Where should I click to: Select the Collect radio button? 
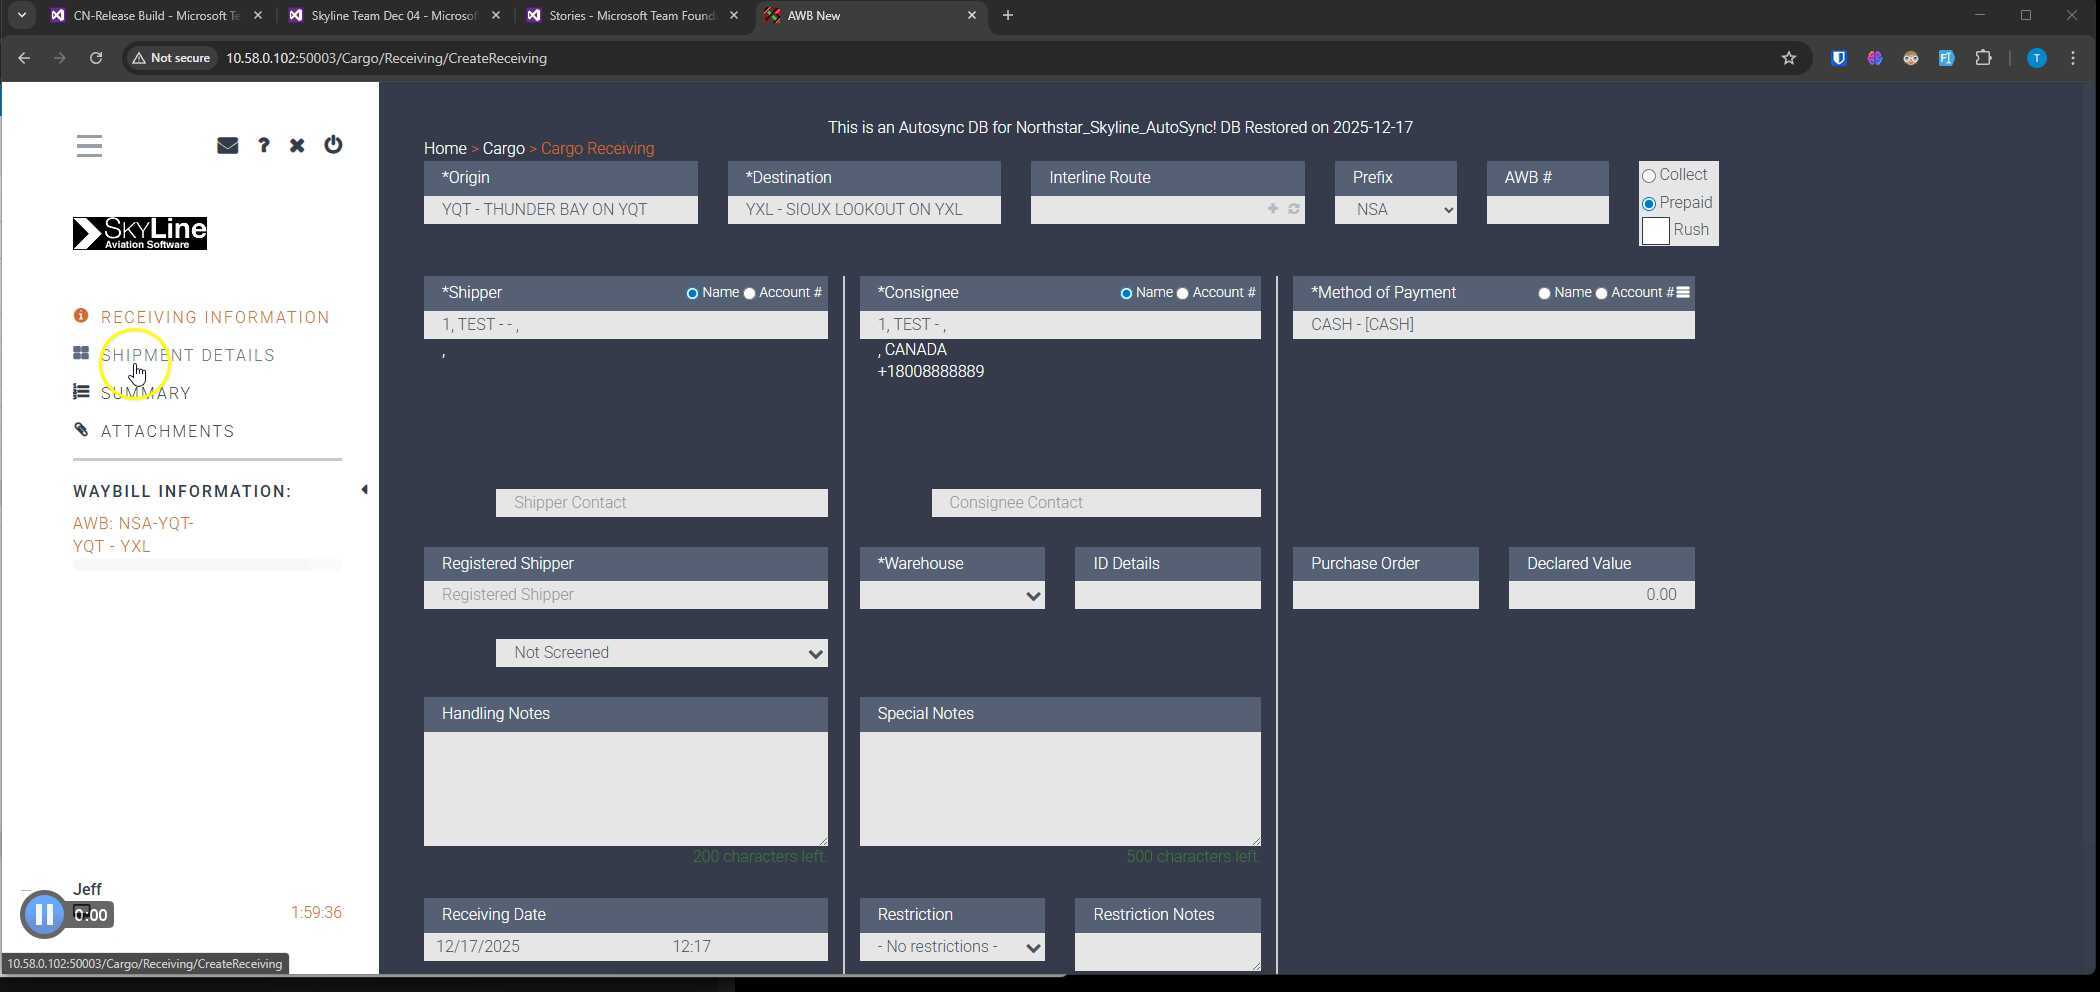pyautogui.click(x=1649, y=176)
